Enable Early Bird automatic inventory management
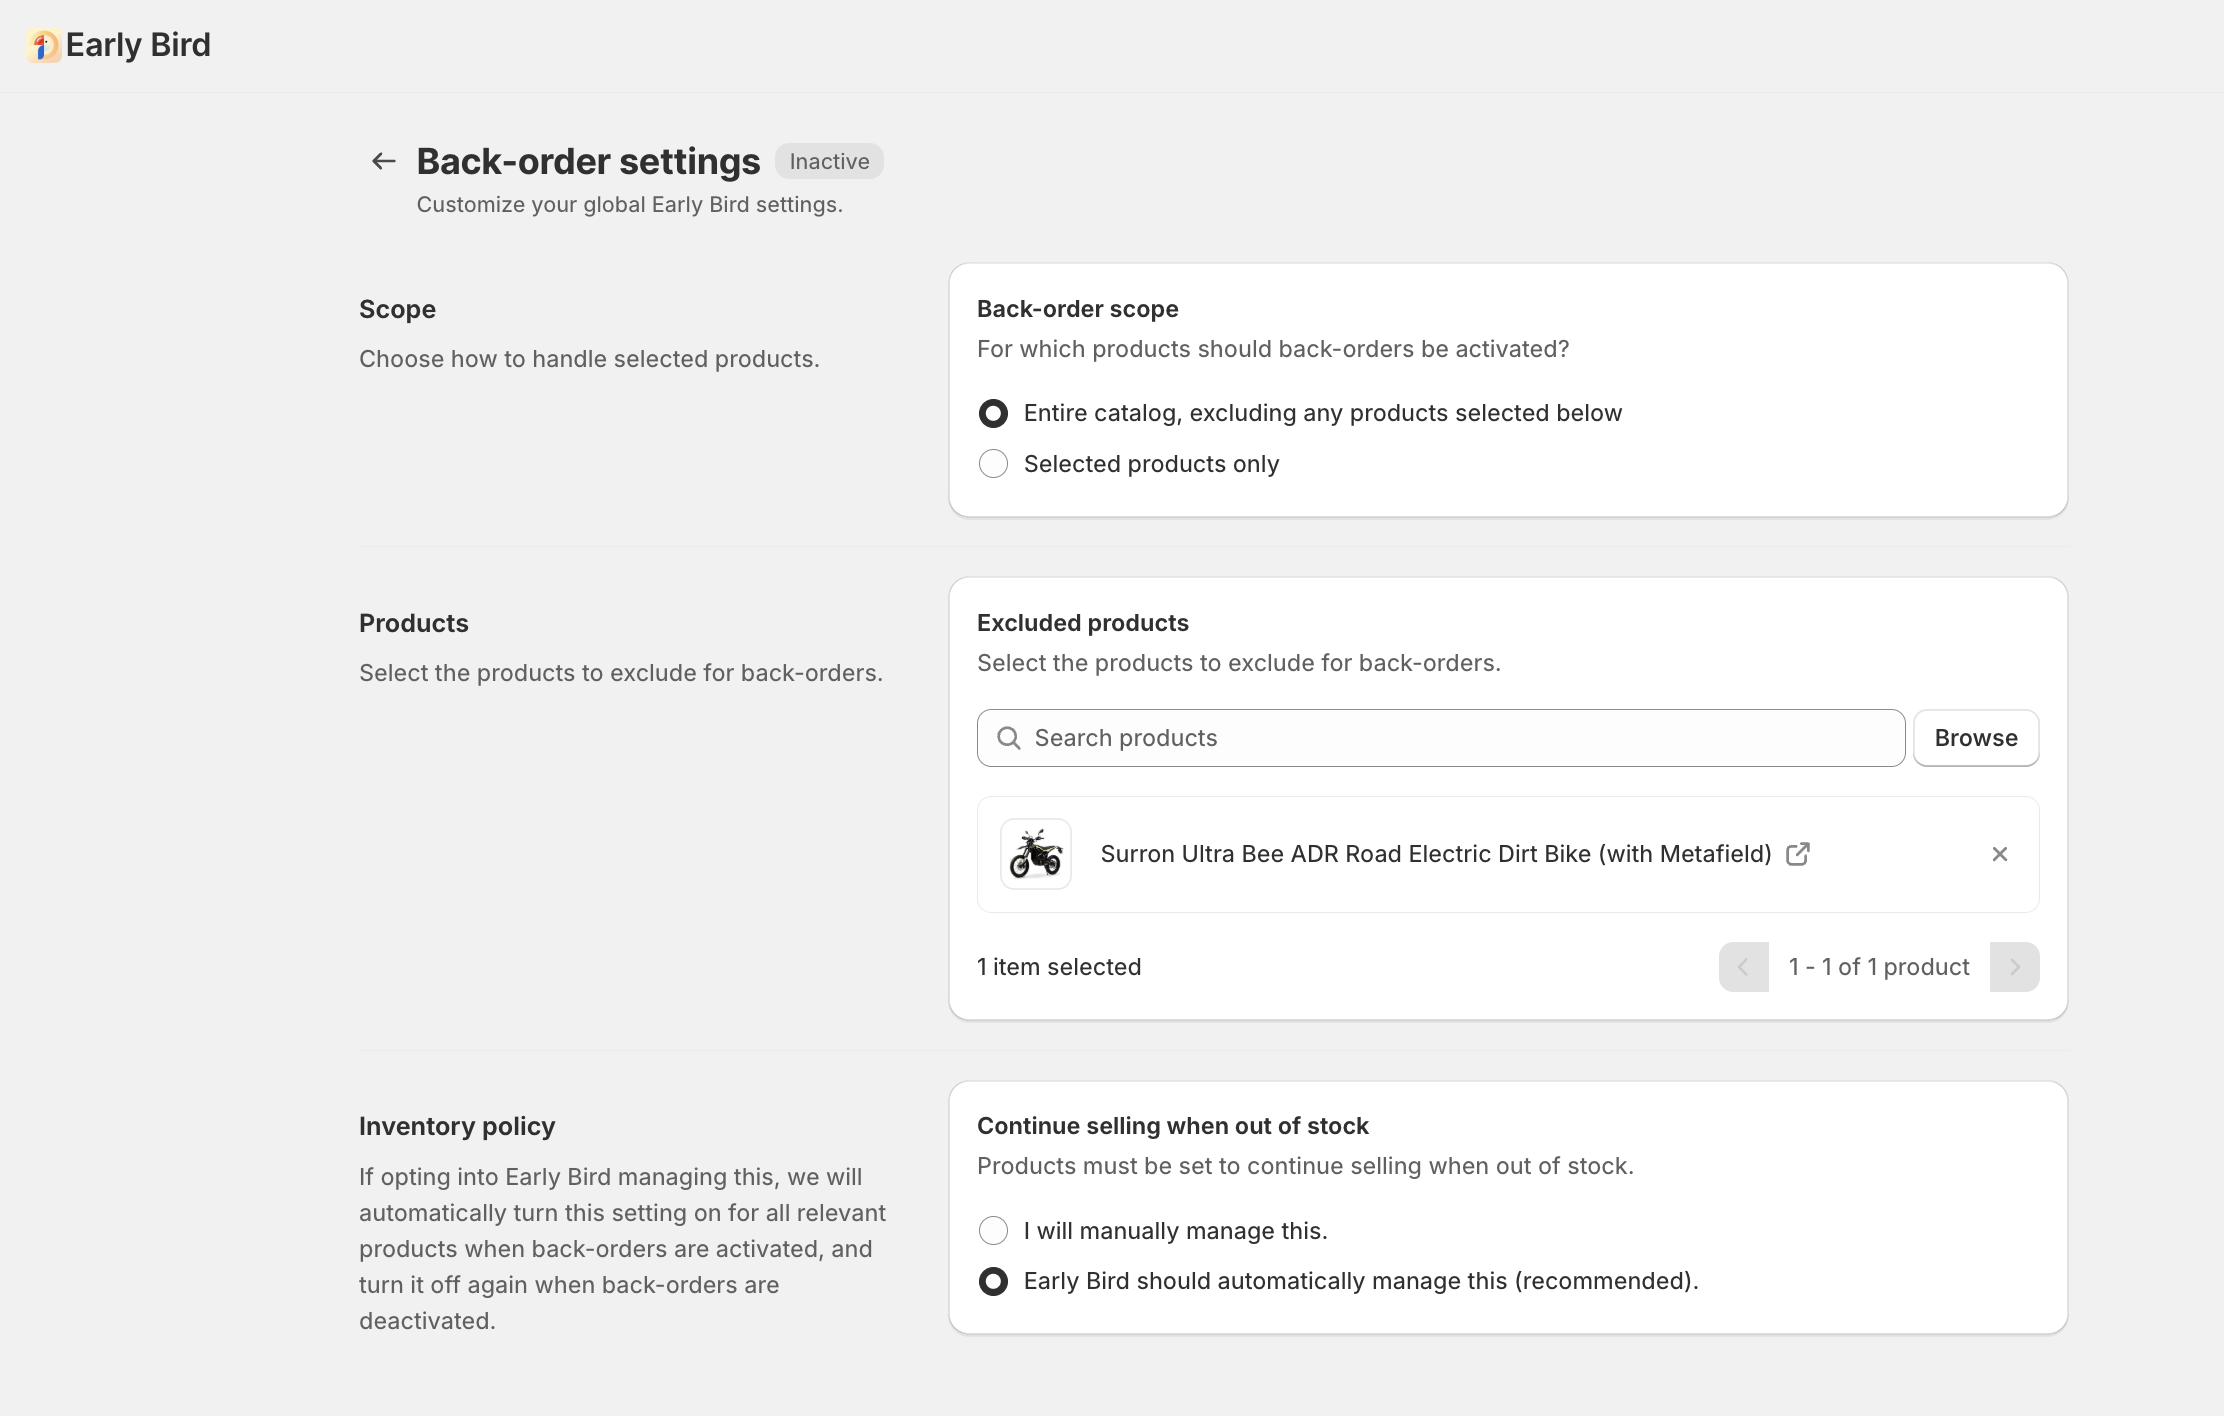2224x1416 pixels. coord(993,1281)
